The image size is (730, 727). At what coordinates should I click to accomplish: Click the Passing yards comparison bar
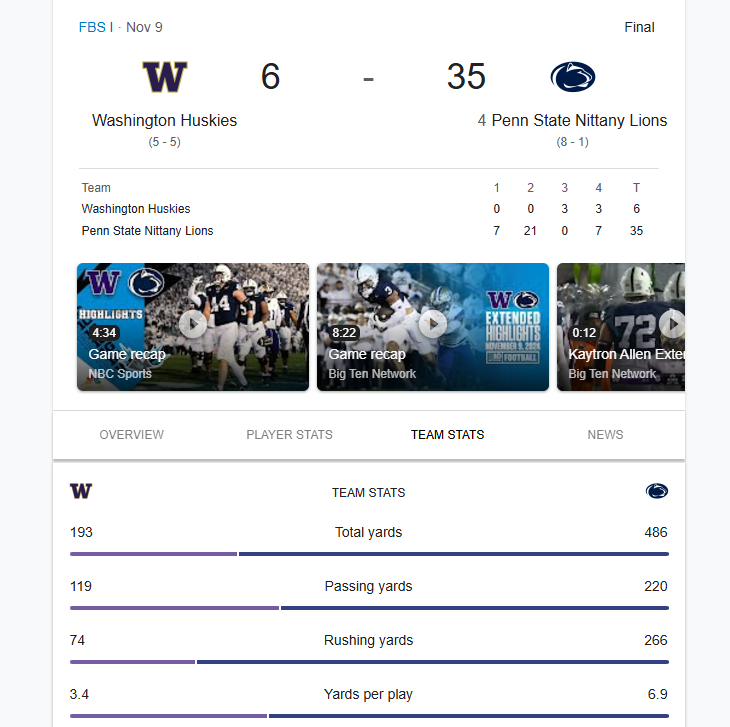click(369, 607)
